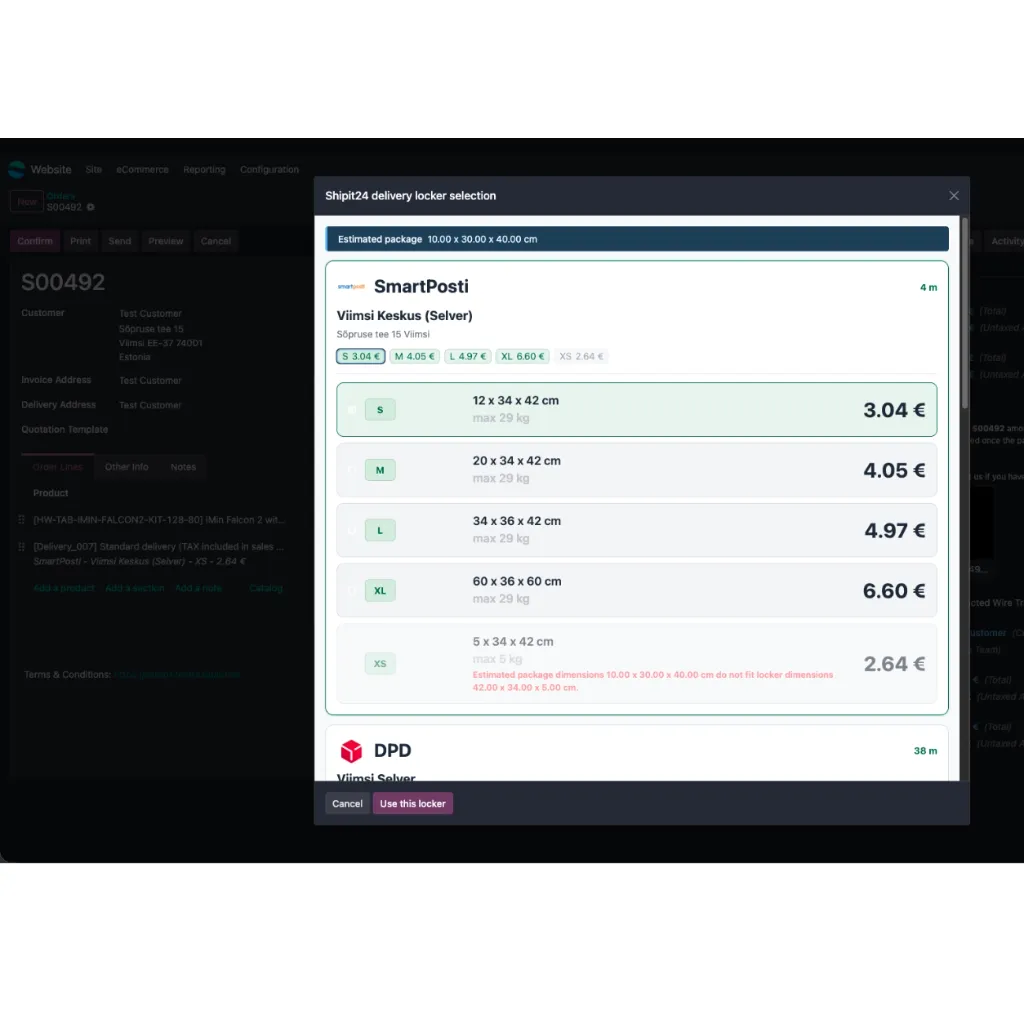
Task: Open the Catalog link
Action: pos(266,588)
